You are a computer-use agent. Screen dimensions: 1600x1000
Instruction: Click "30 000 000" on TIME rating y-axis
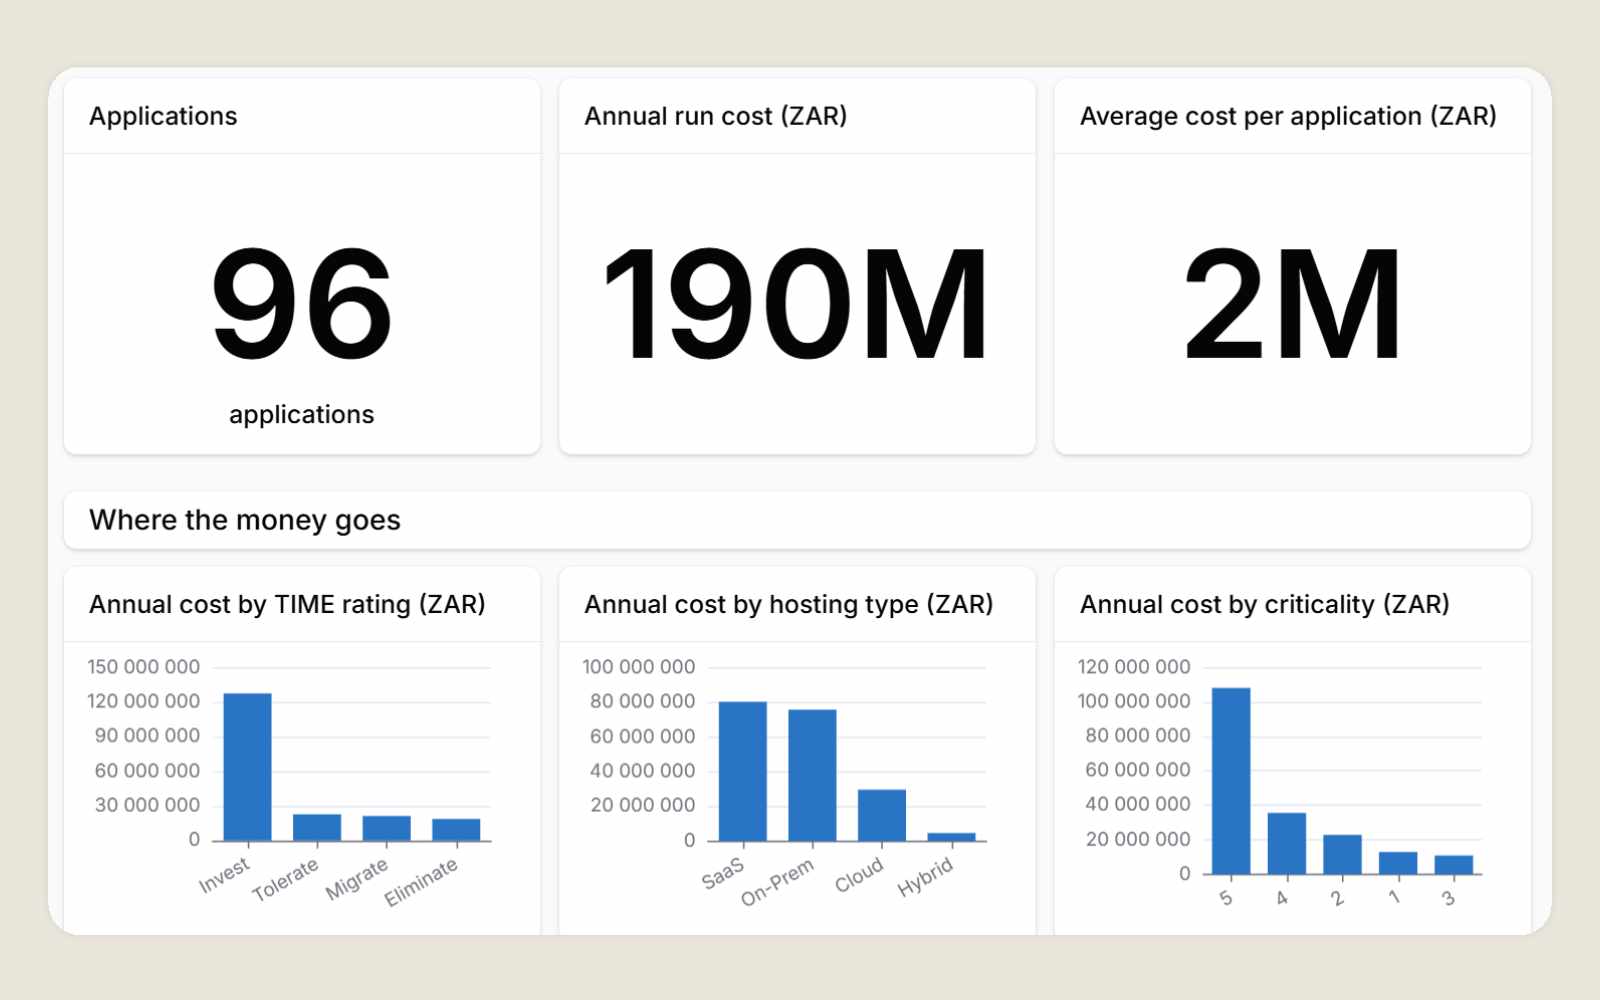148,805
